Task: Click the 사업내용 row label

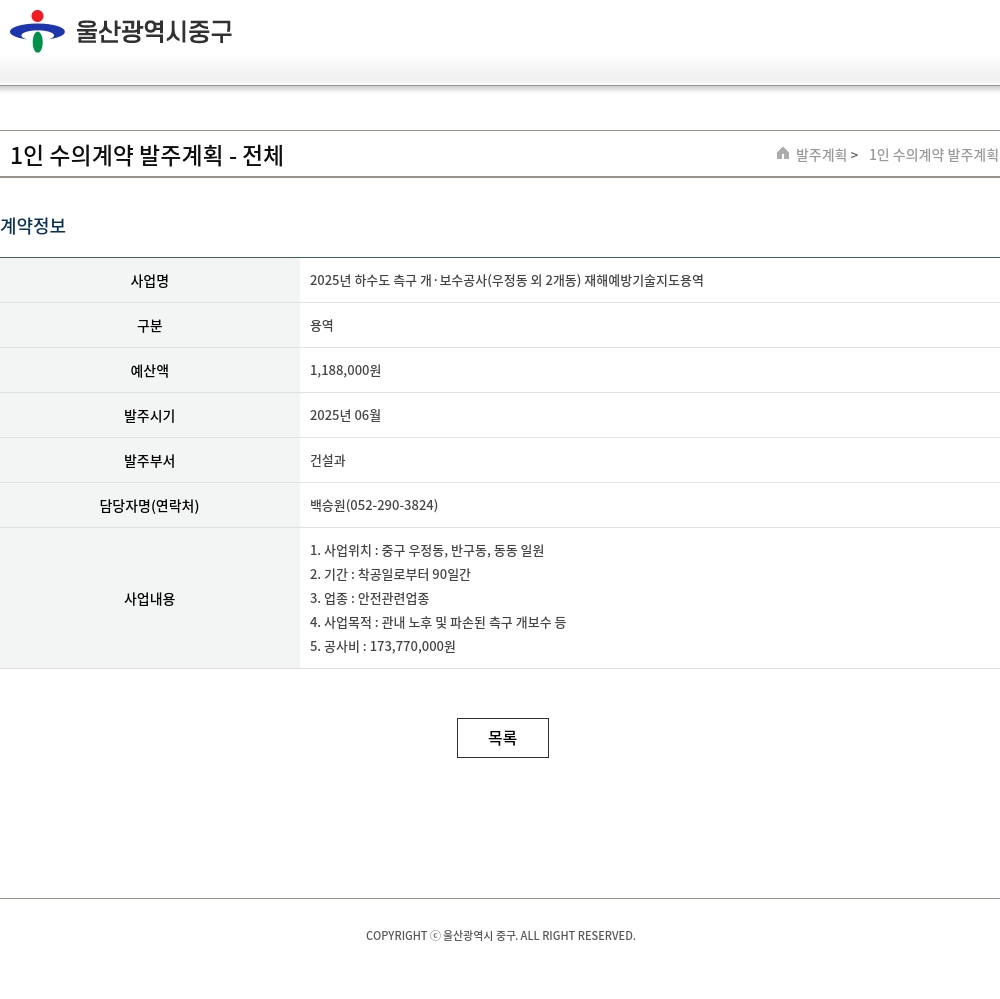Action: [150, 599]
